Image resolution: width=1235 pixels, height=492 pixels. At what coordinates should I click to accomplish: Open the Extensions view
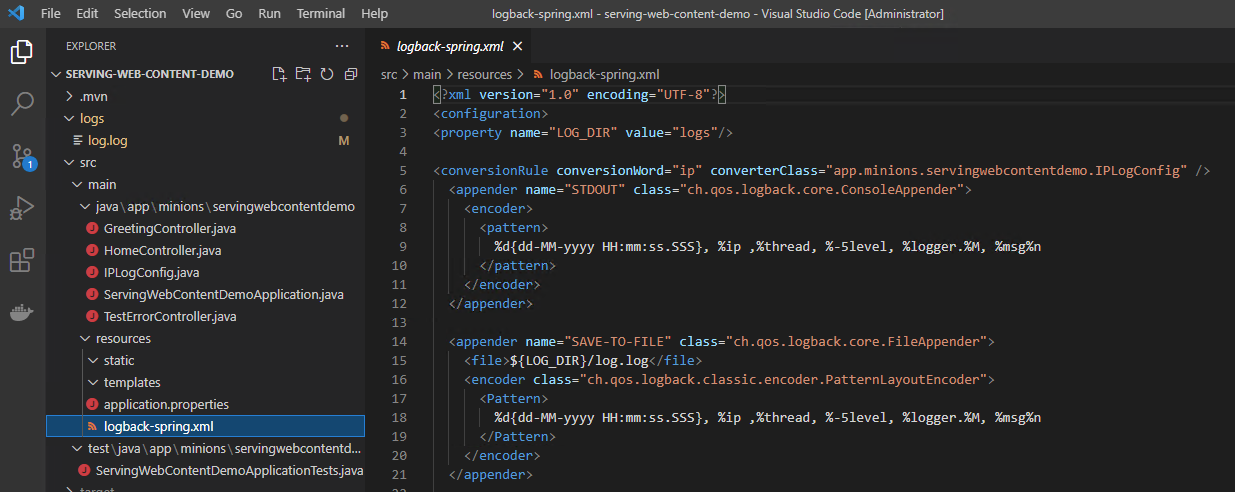click(x=22, y=261)
